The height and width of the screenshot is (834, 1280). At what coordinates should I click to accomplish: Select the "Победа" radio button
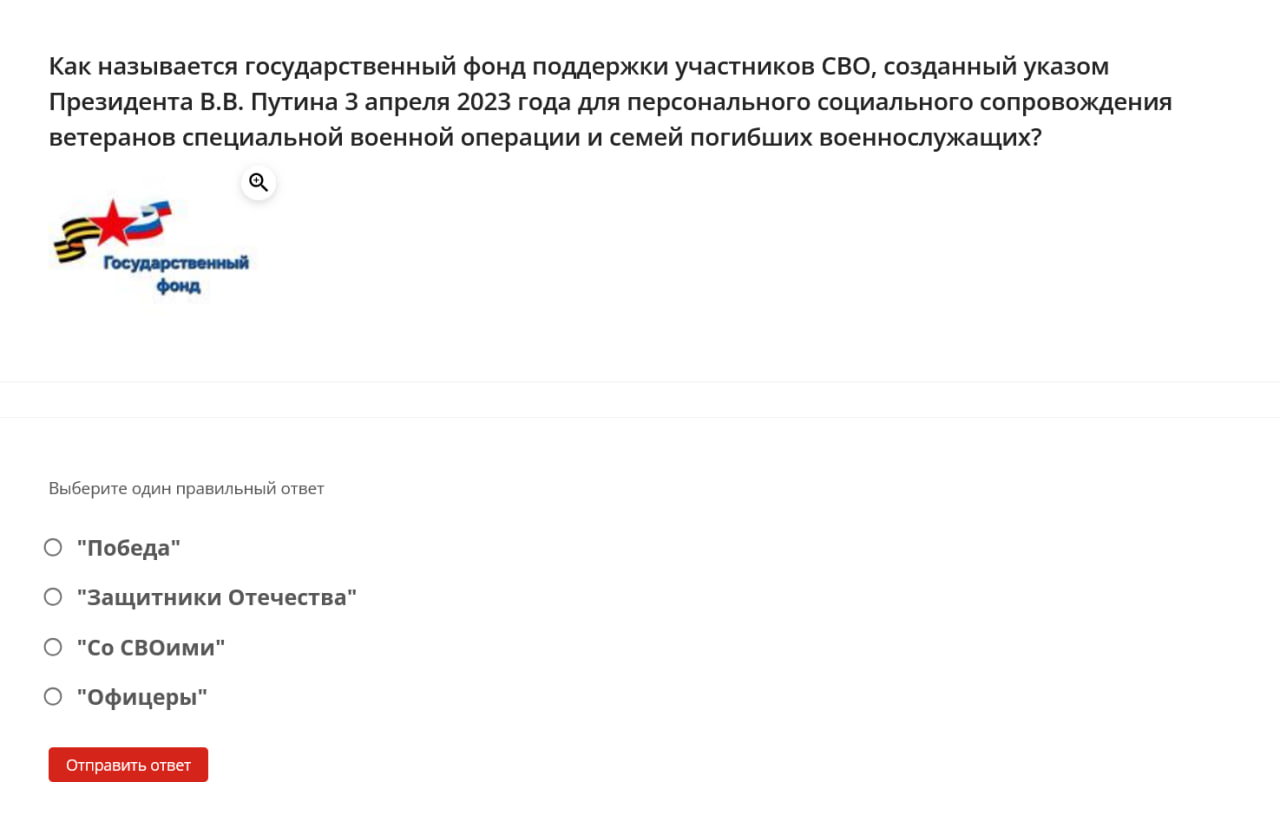tap(53, 547)
